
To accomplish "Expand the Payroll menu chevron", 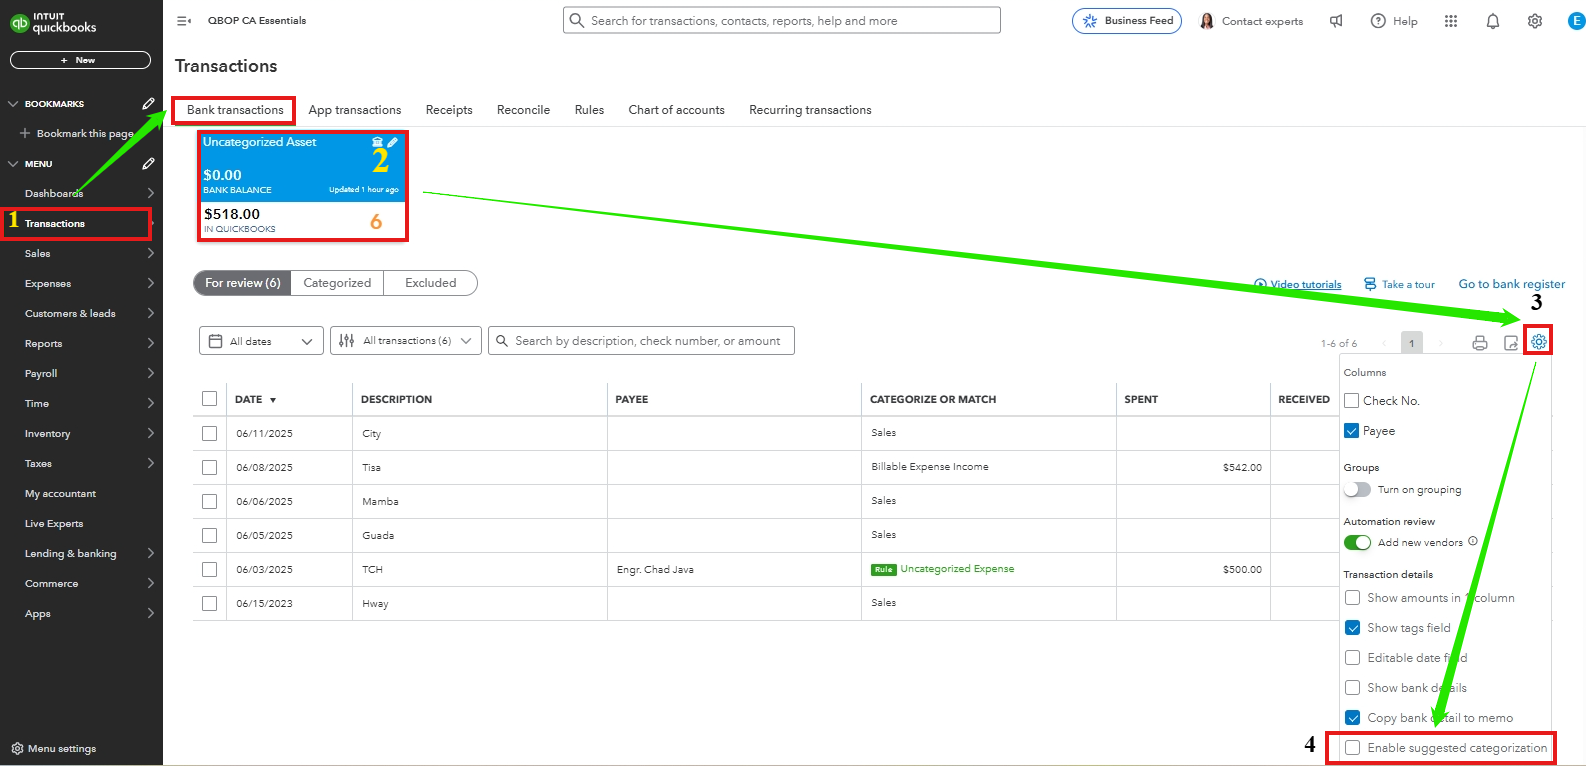I will click(x=151, y=373).
